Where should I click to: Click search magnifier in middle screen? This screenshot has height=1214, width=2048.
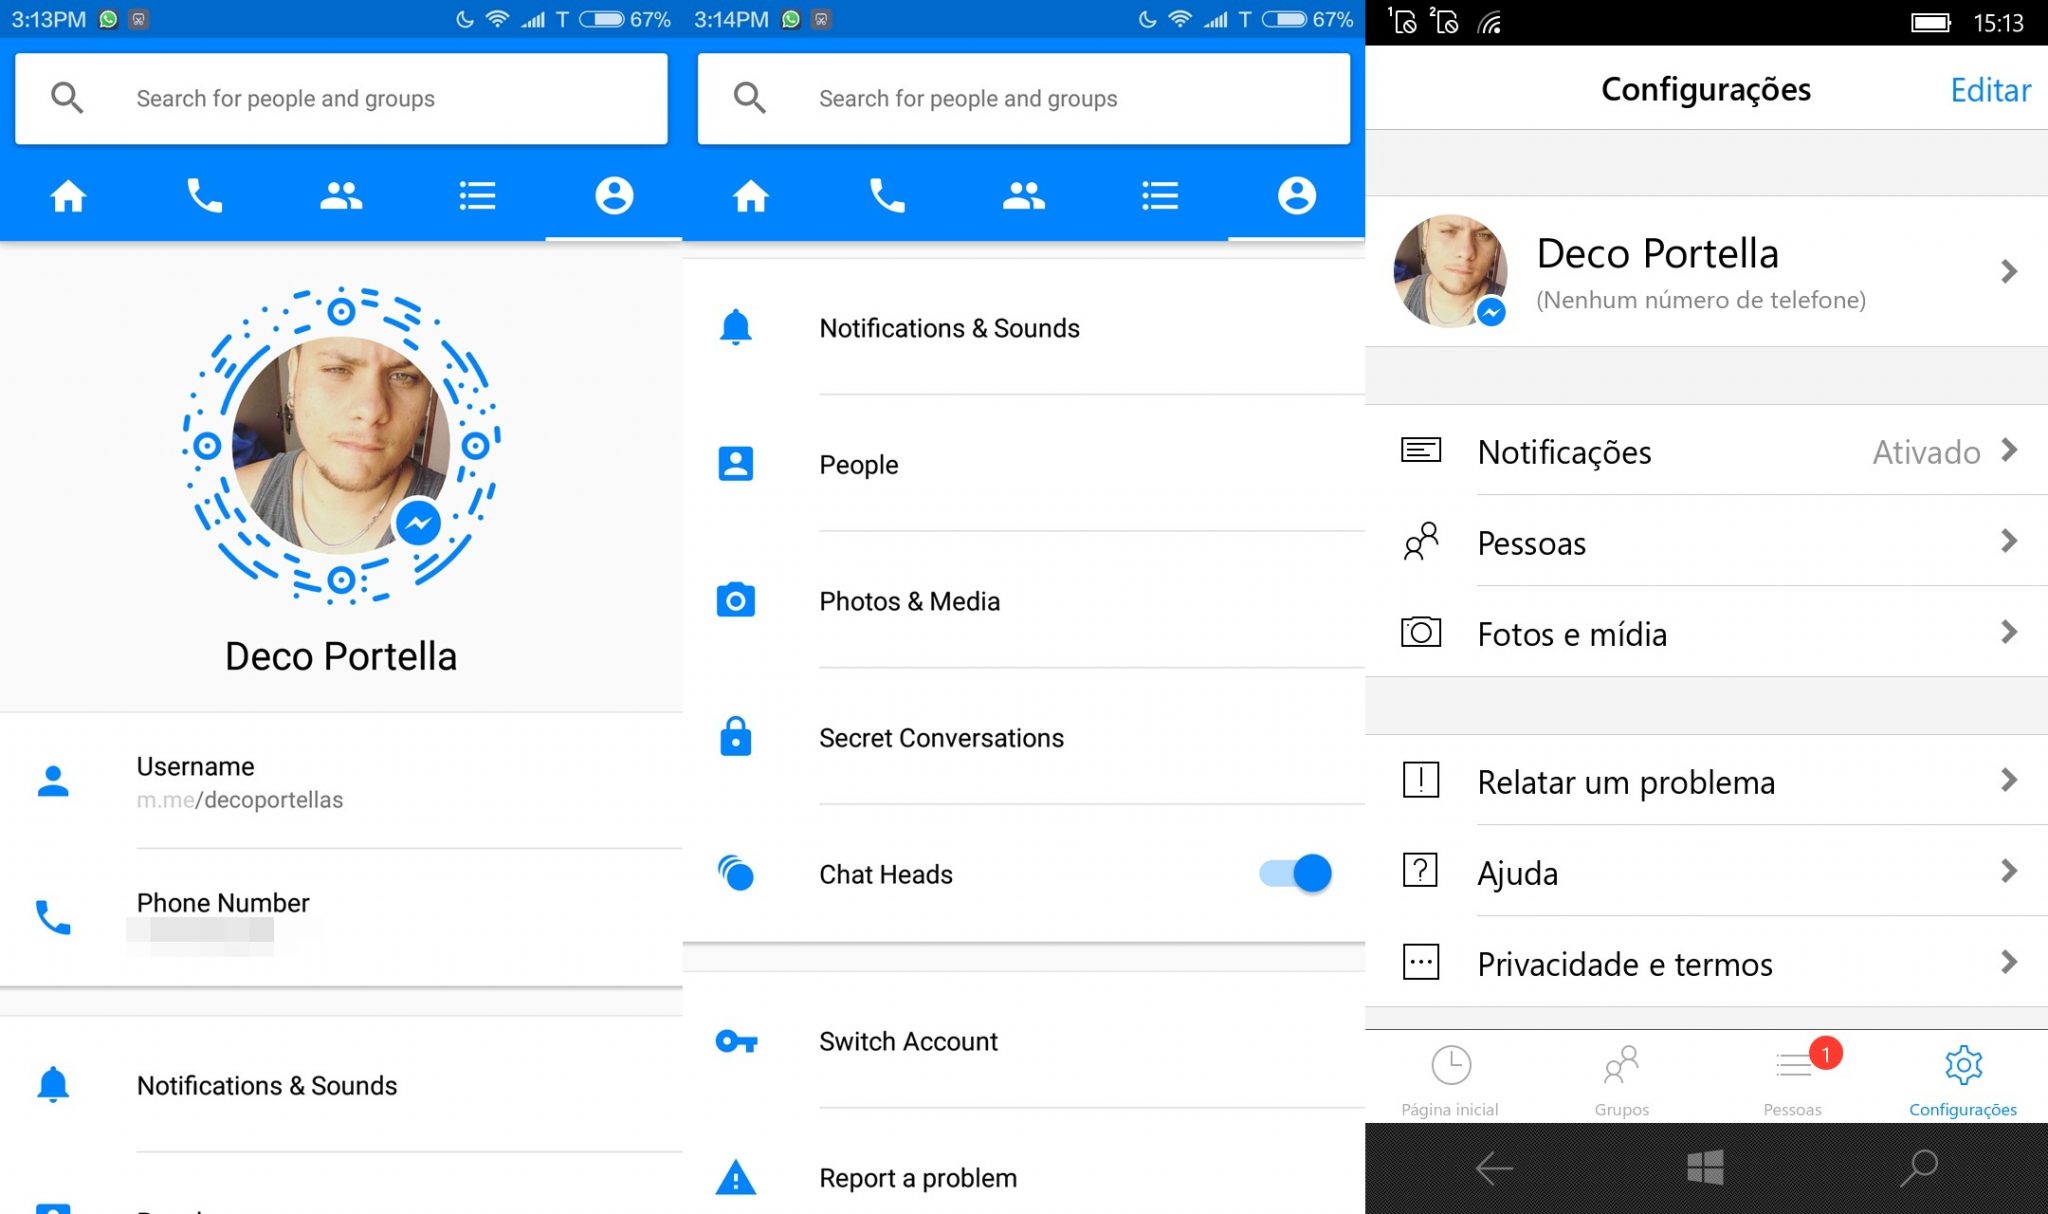[750, 98]
